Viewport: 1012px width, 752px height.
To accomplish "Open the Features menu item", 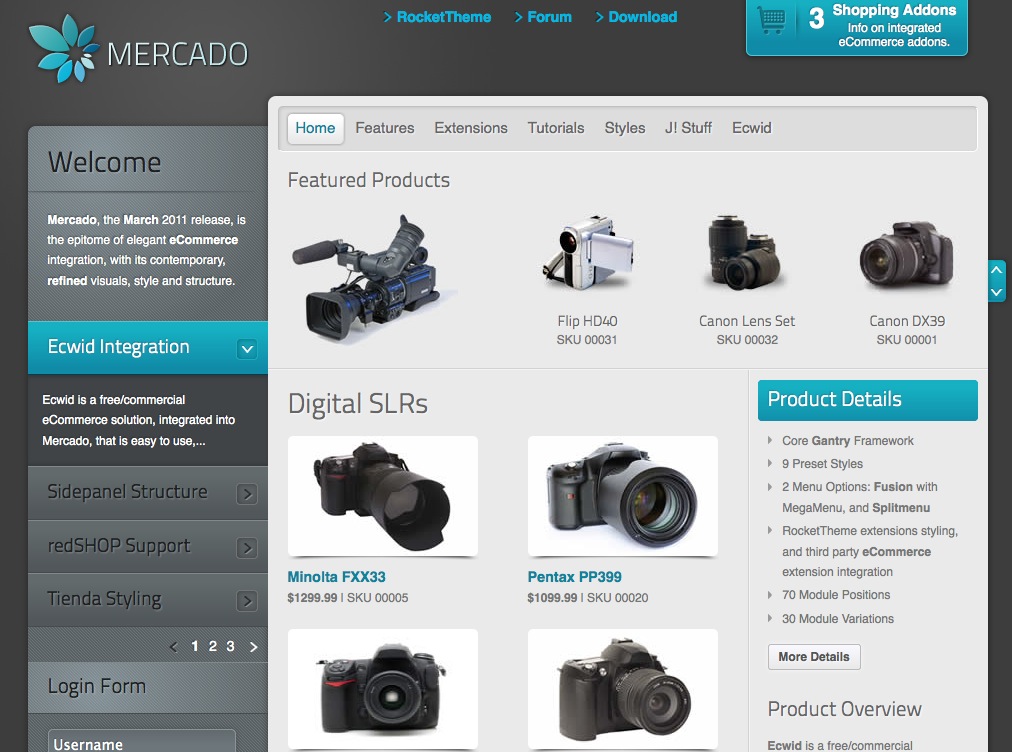I will pyautogui.click(x=384, y=128).
